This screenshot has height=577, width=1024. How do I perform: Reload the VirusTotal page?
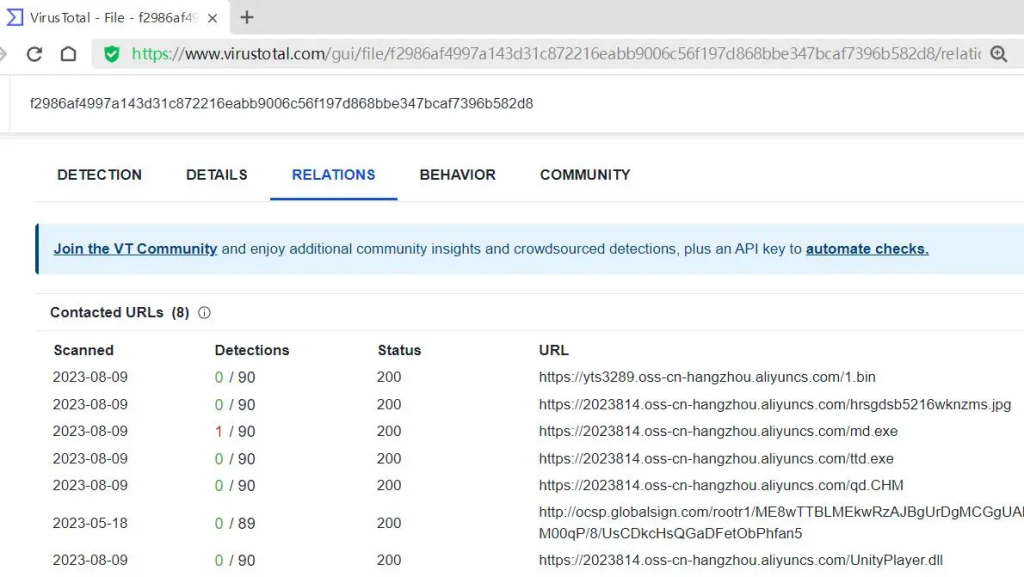pyautogui.click(x=34, y=54)
